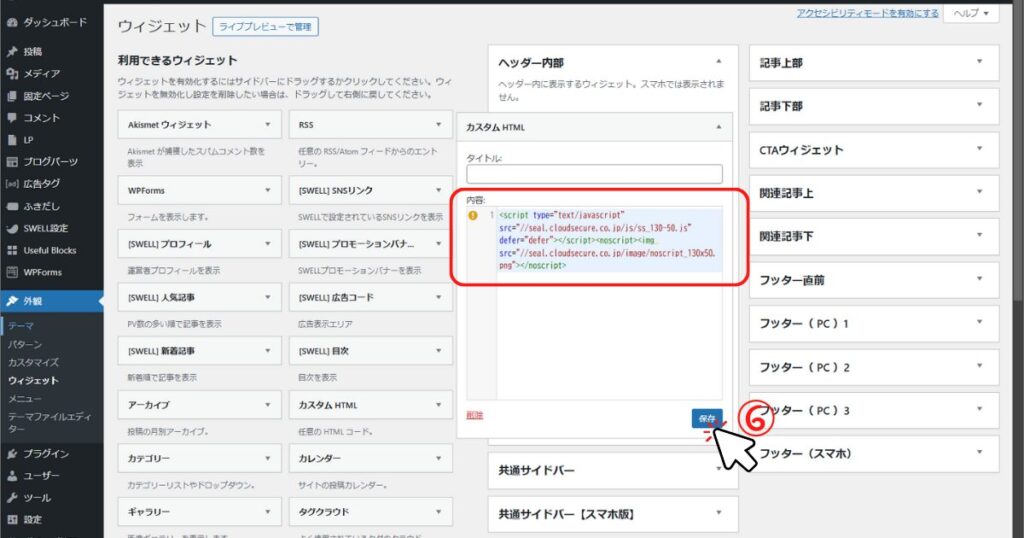Click the ユーザー user icon
The image size is (1024, 538).
click(x=12, y=476)
